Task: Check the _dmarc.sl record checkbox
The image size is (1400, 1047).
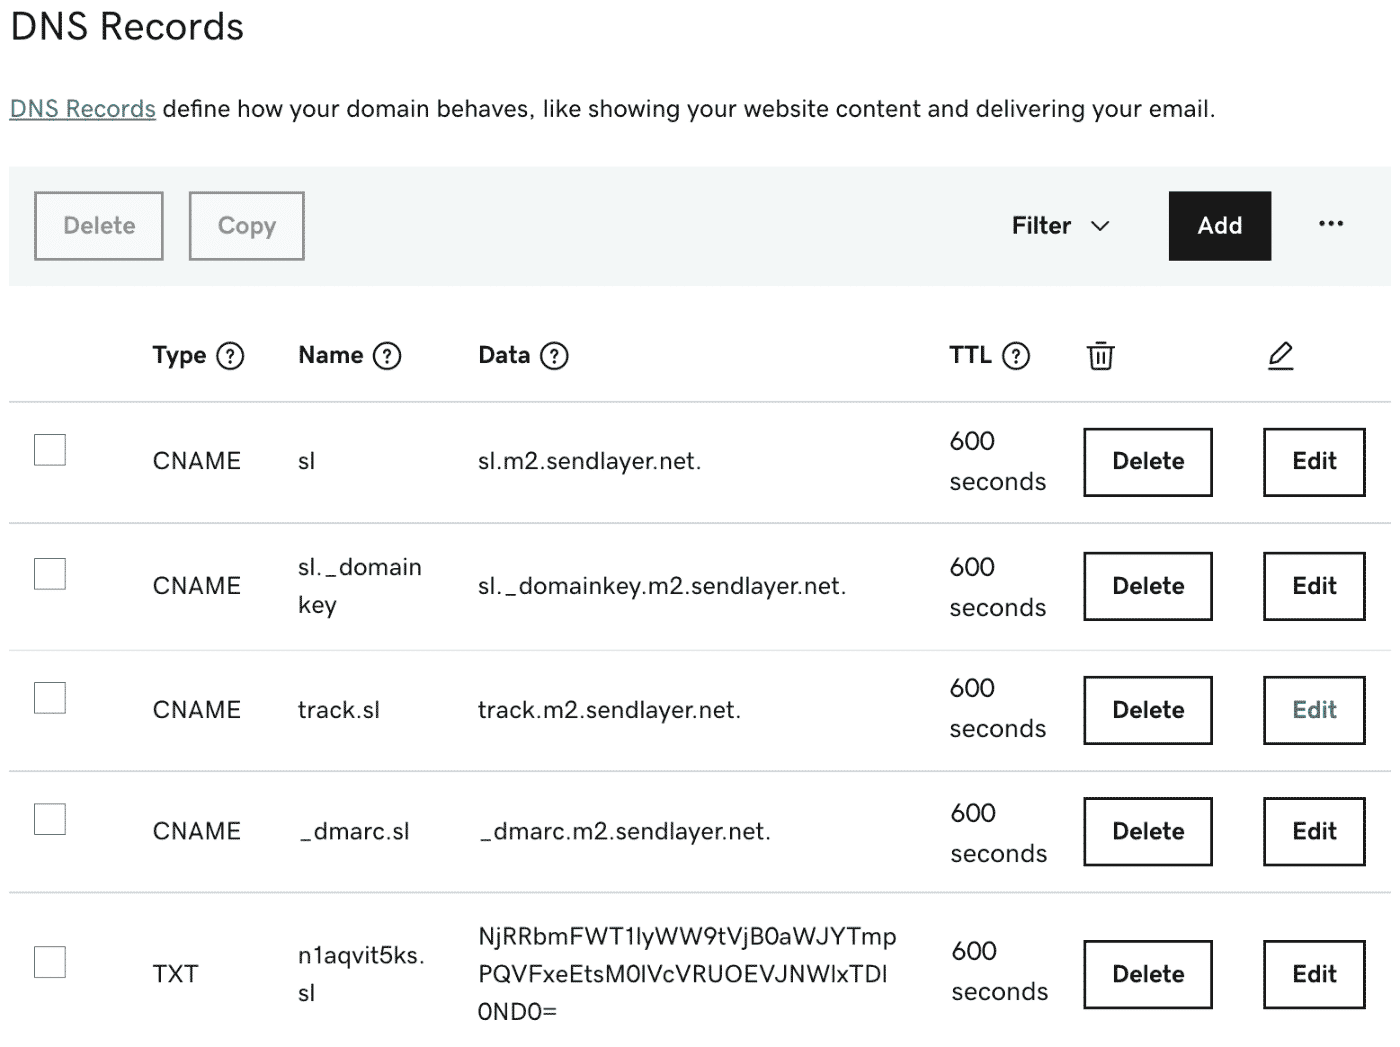Action: pyautogui.click(x=50, y=818)
